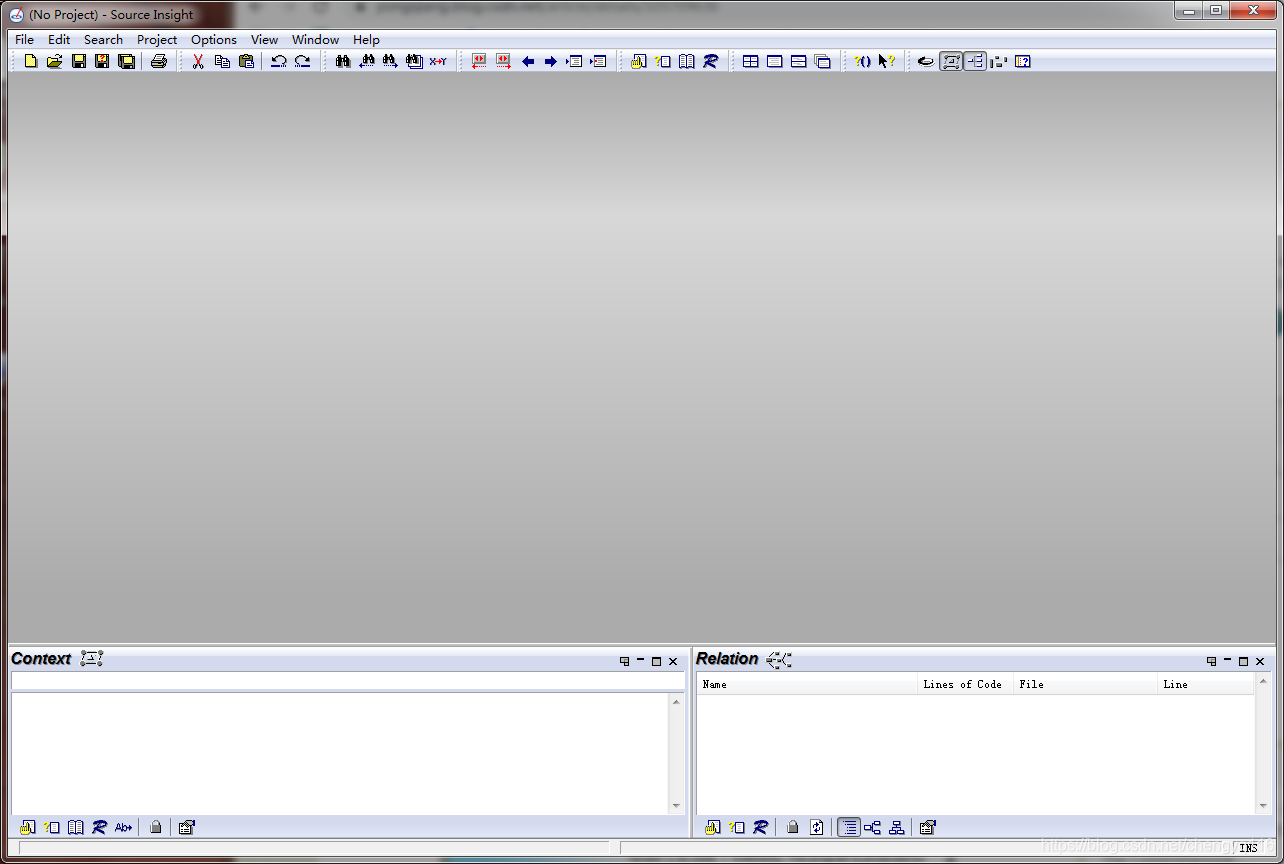Click the Save As disk icon with the question mark
Screen dimensions: 1284x864
click(102, 61)
